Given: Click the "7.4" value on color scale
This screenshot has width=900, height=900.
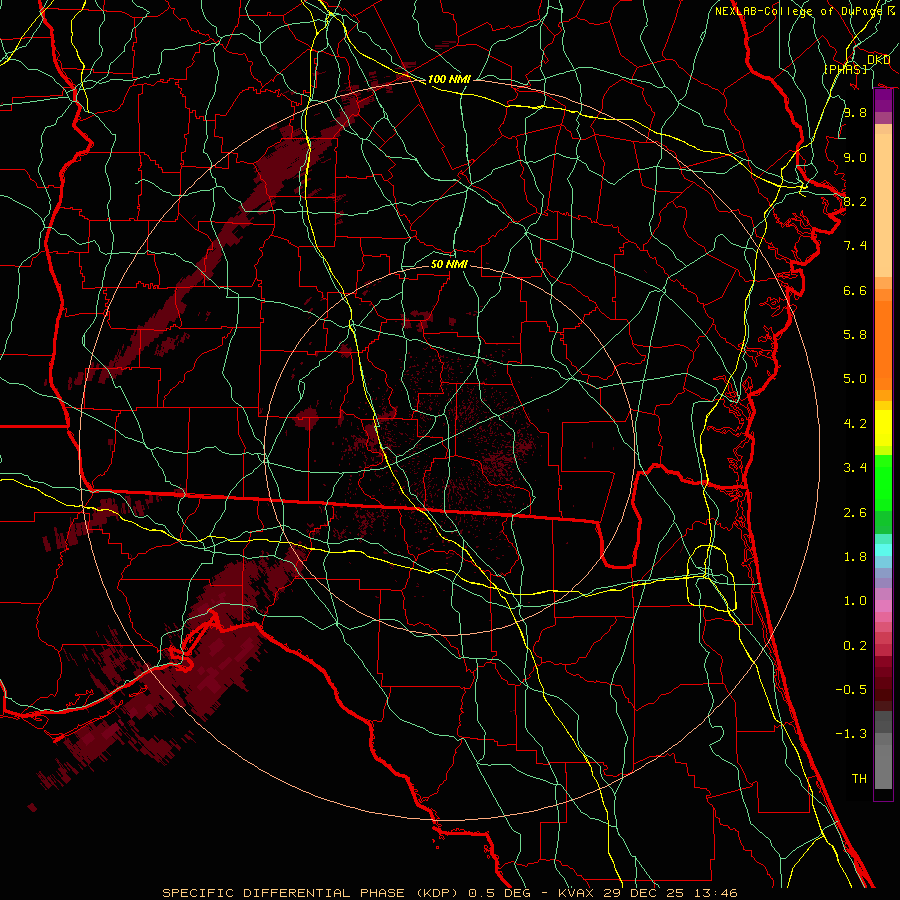Looking at the screenshot, I should tap(854, 246).
